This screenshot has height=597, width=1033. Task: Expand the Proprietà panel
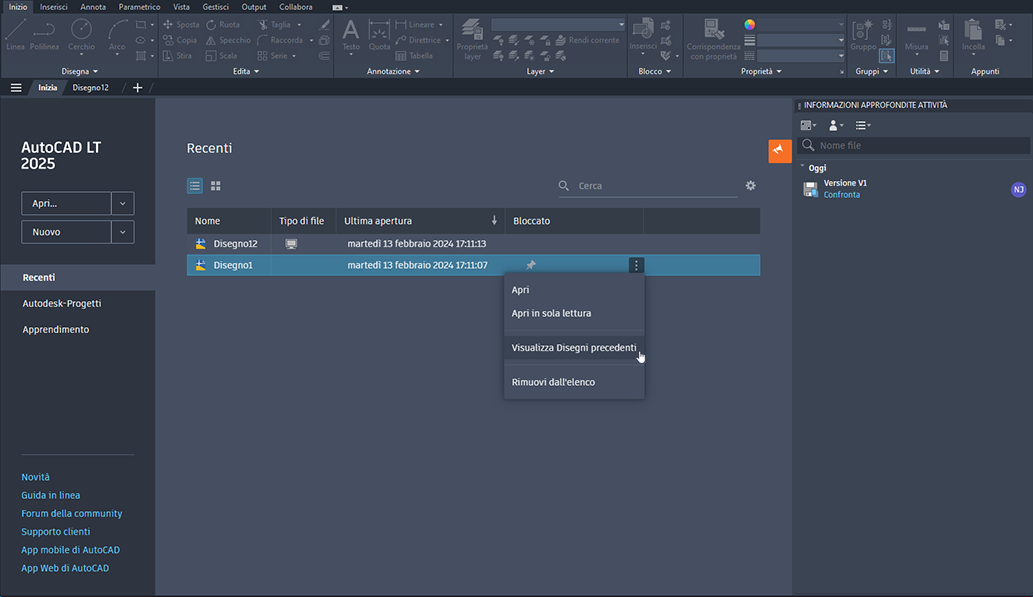(761, 71)
